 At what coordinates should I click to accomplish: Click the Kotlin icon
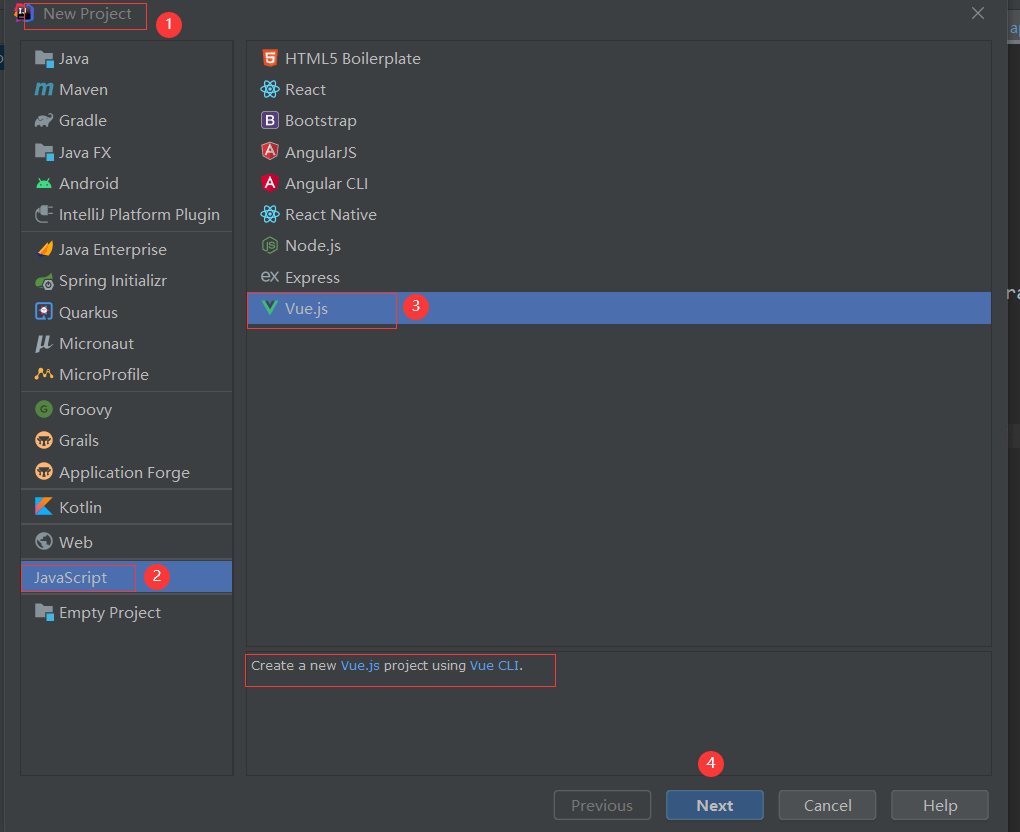[x=44, y=506]
